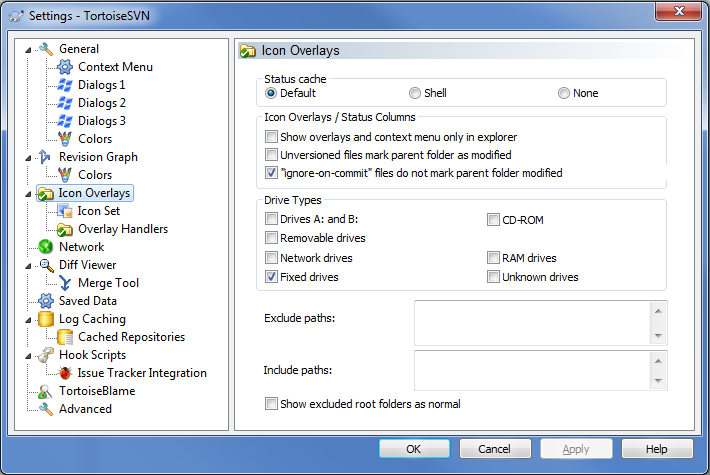Collapse the Log Caching tree node

[x=28, y=320]
